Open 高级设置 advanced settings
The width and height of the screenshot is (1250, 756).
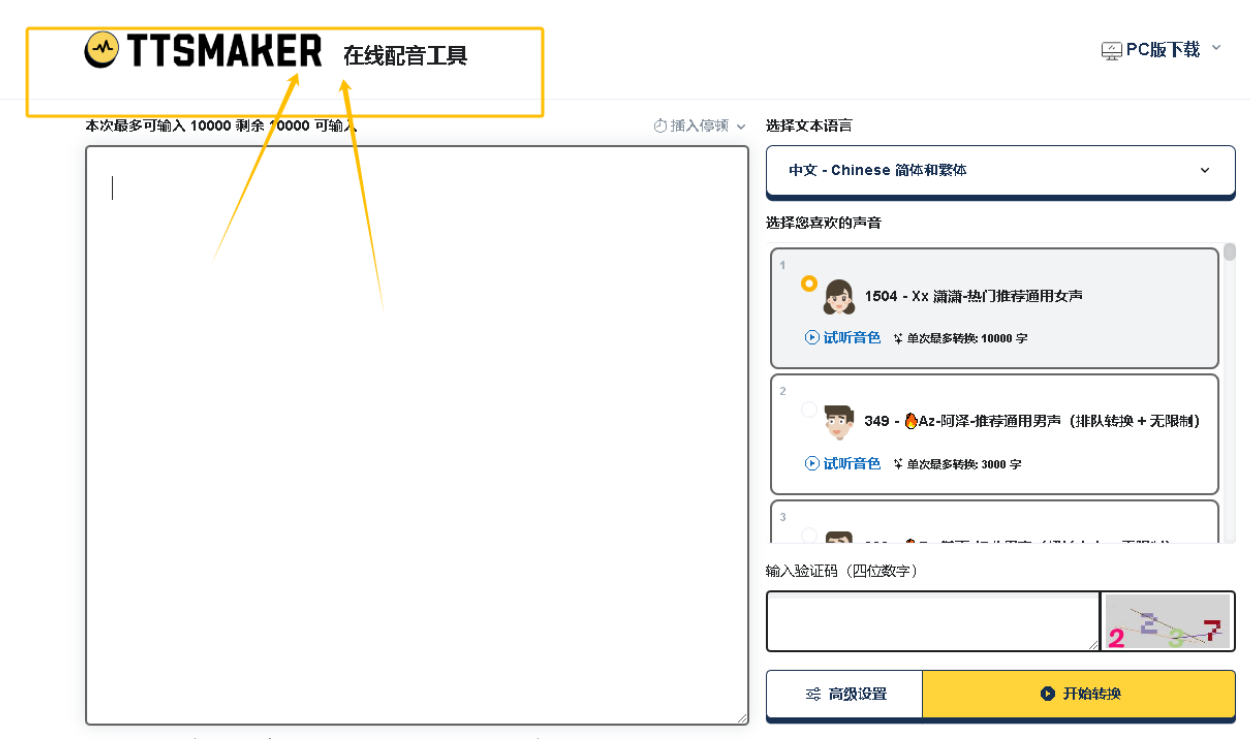coord(844,694)
